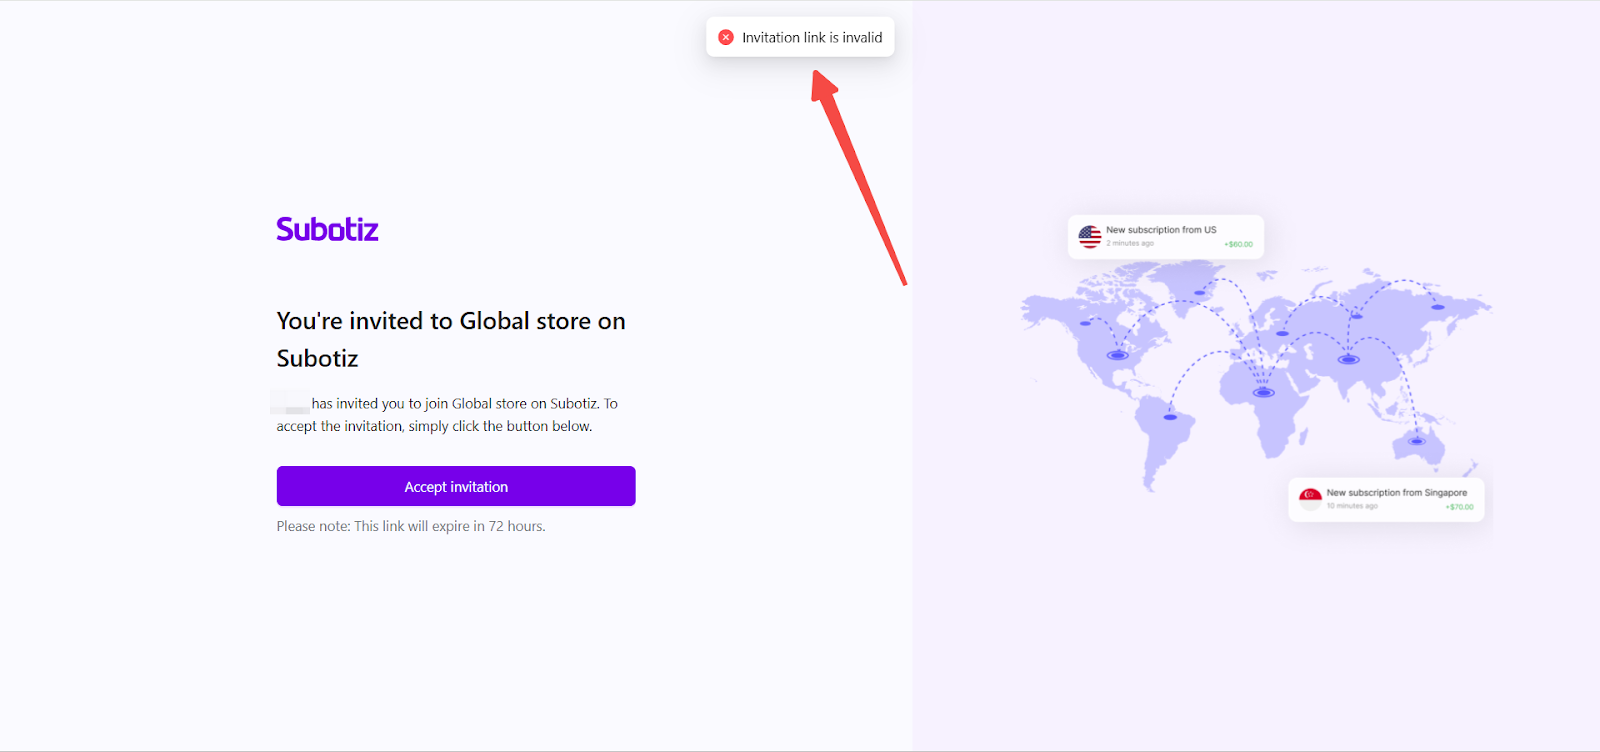
Task: Click the link expiry note text
Action: (411, 526)
